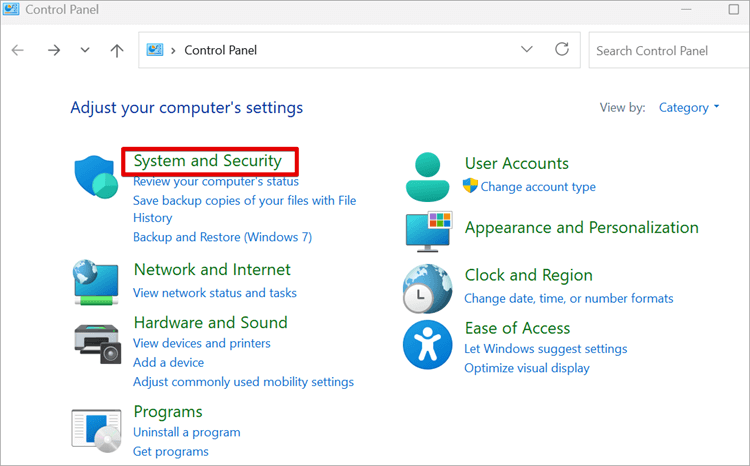Click the UAC shield beside Change account type

coord(470,186)
